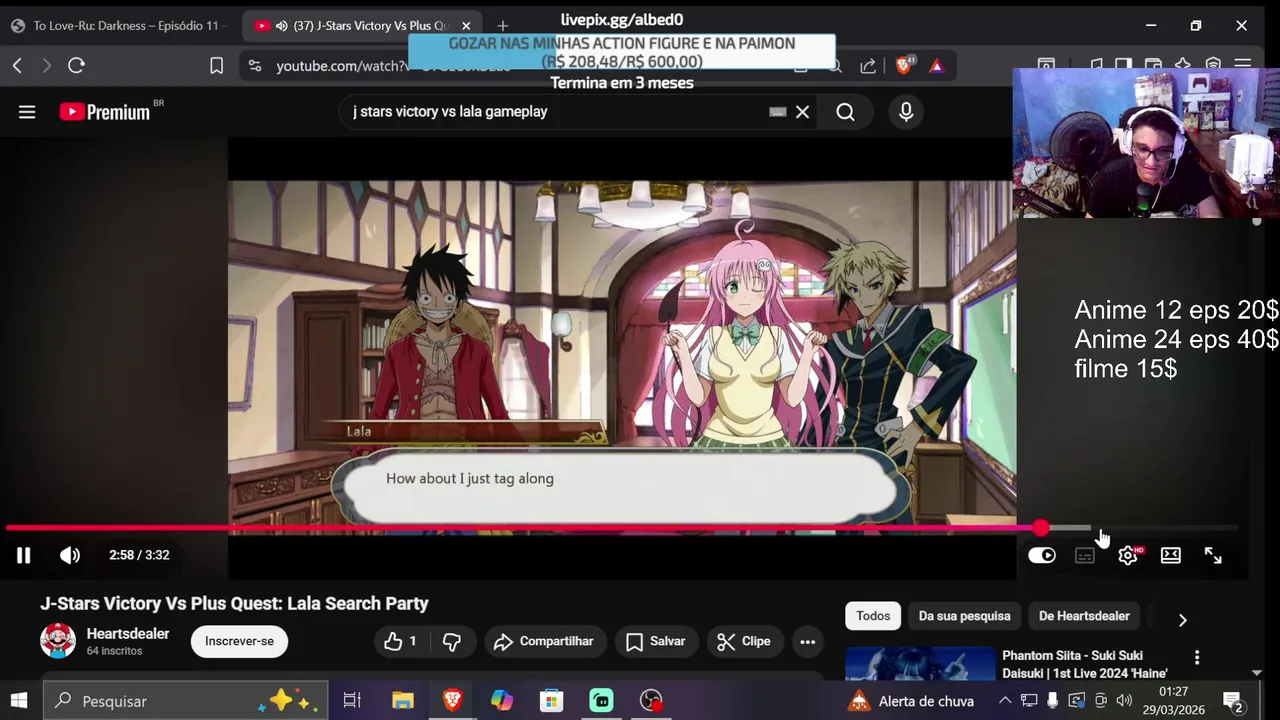Open more actions three-dot menu under video
This screenshot has height=720, width=1280.
pyautogui.click(x=808, y=641)
